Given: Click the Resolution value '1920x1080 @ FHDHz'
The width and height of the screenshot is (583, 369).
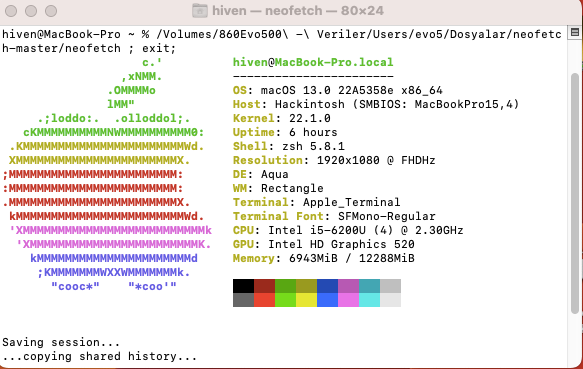Looking at the screenshot, I should pos(376,160).
